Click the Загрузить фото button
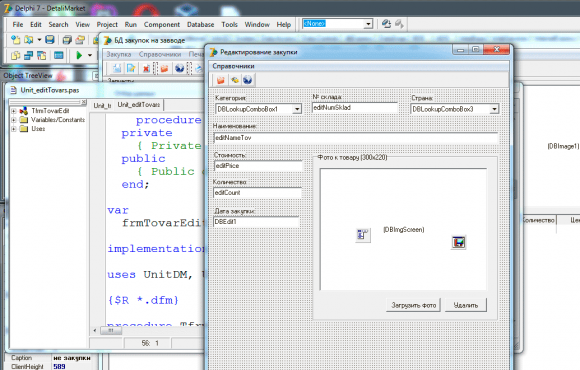580x370 pixels. point(414,305)
